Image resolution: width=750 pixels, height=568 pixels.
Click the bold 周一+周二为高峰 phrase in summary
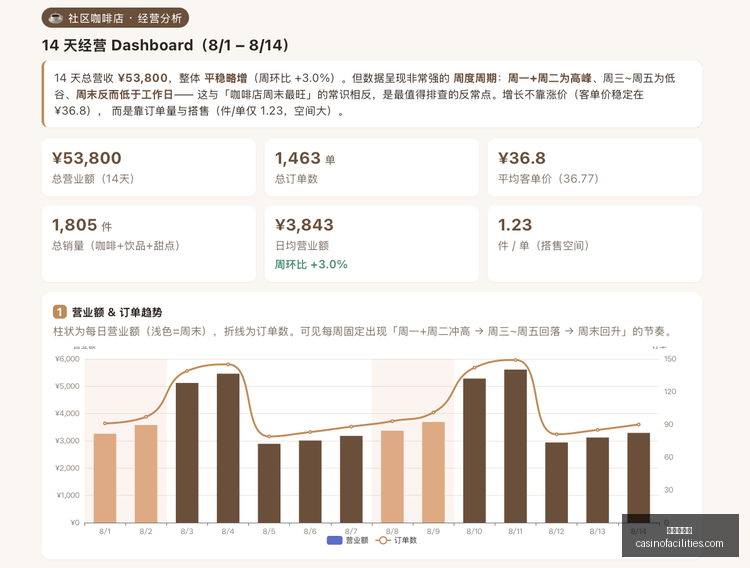click(x=550, y=78)
